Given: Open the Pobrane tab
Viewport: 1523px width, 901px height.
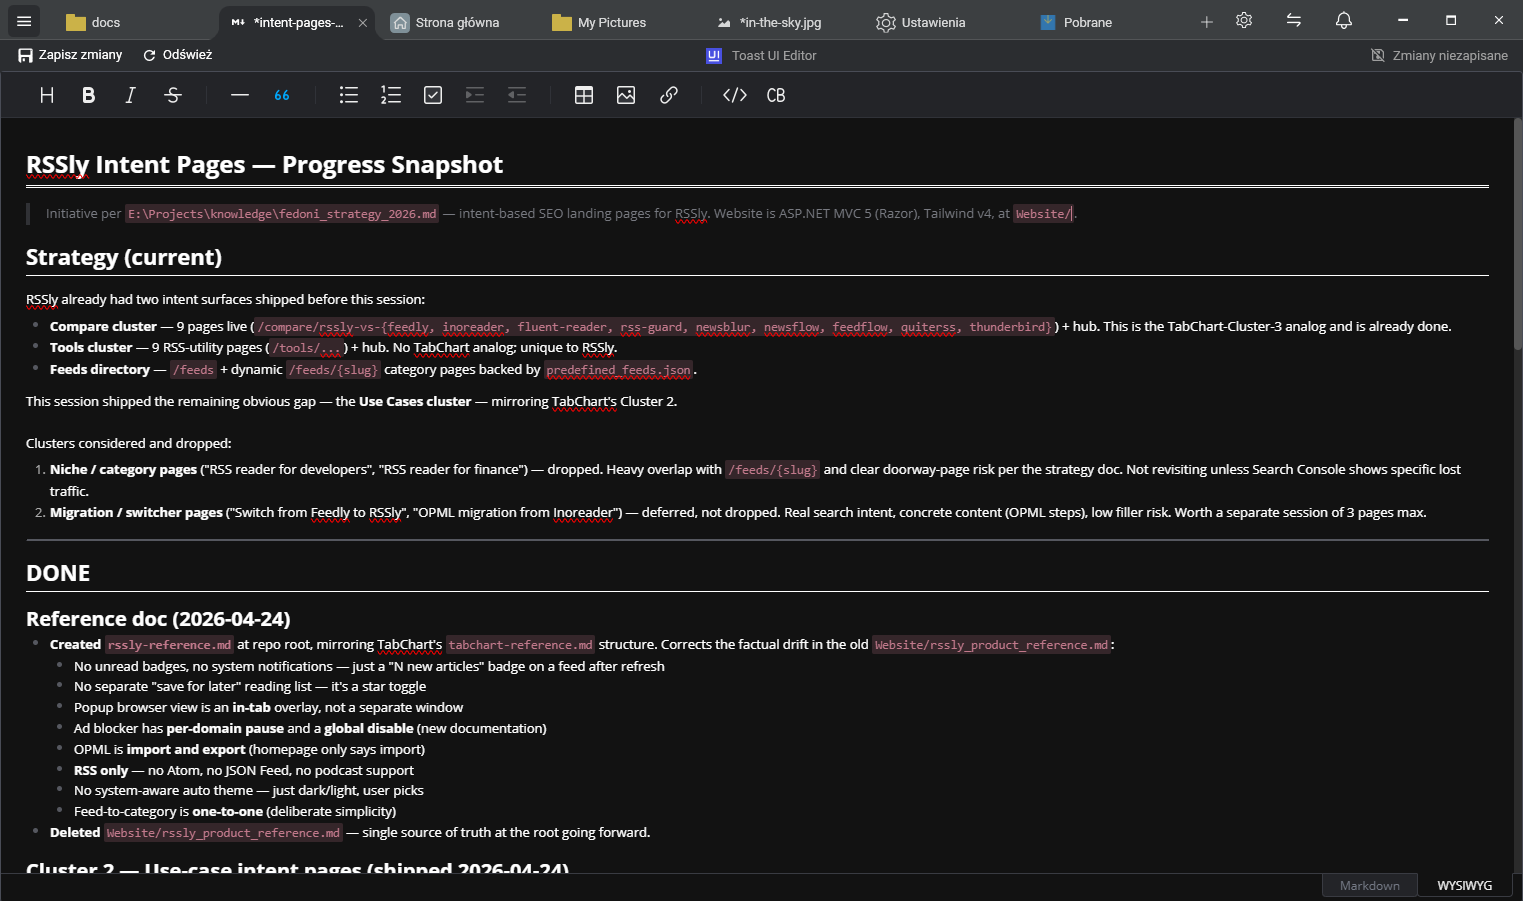Looking at the screenshot, I should click(1077, 22).
